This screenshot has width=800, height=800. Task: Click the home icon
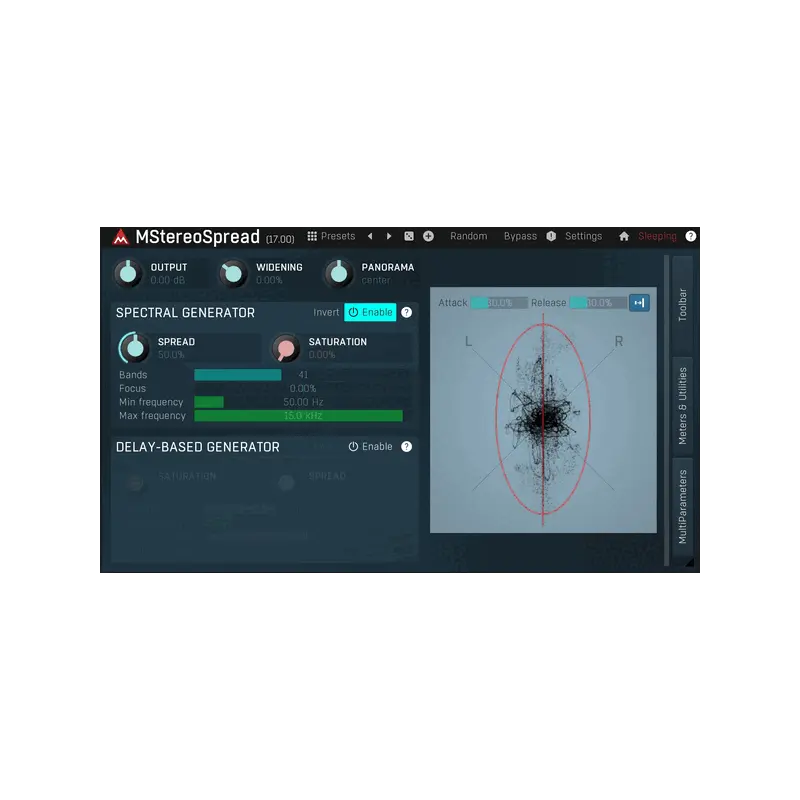[624, 236]
